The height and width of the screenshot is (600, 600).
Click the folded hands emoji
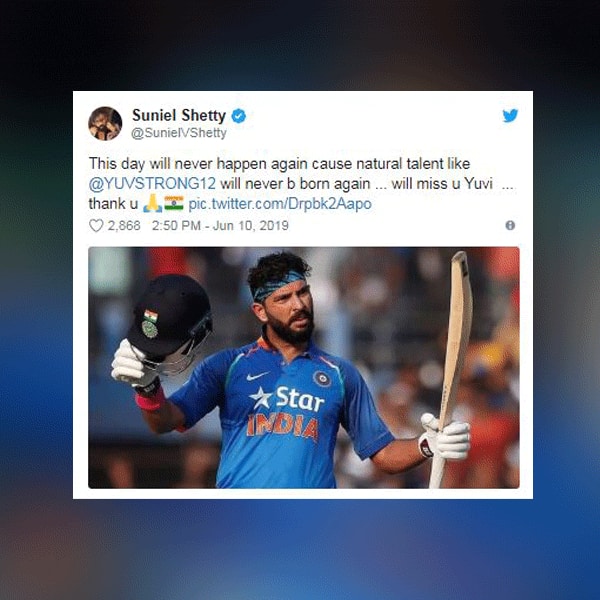coord(153,204)
